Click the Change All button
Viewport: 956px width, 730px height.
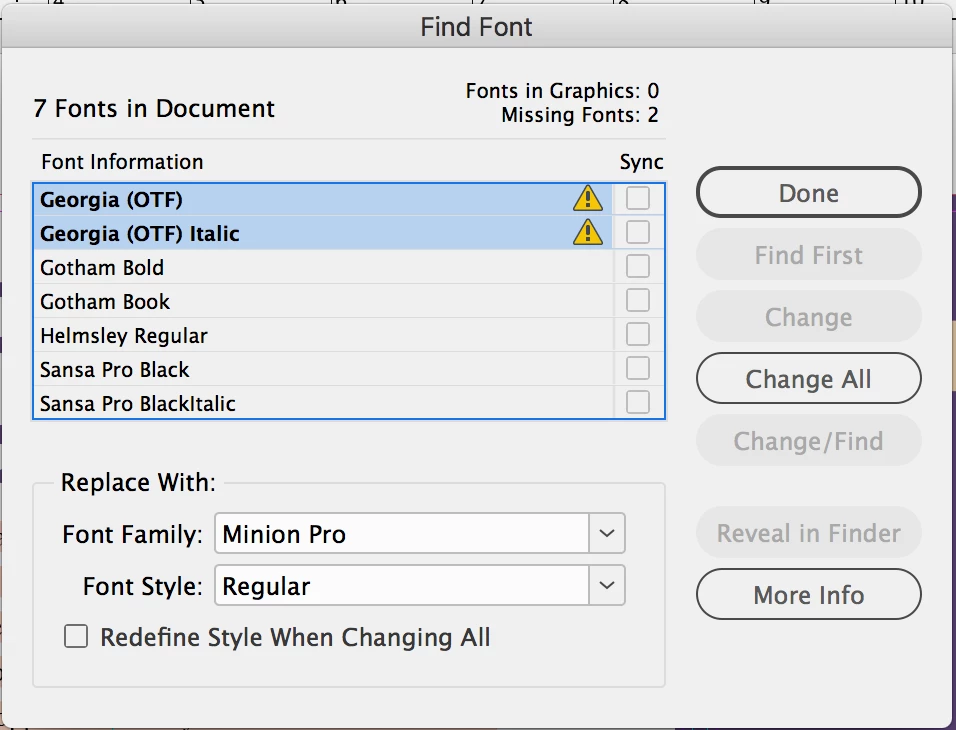pyautogui.click(x=808, y=379)
